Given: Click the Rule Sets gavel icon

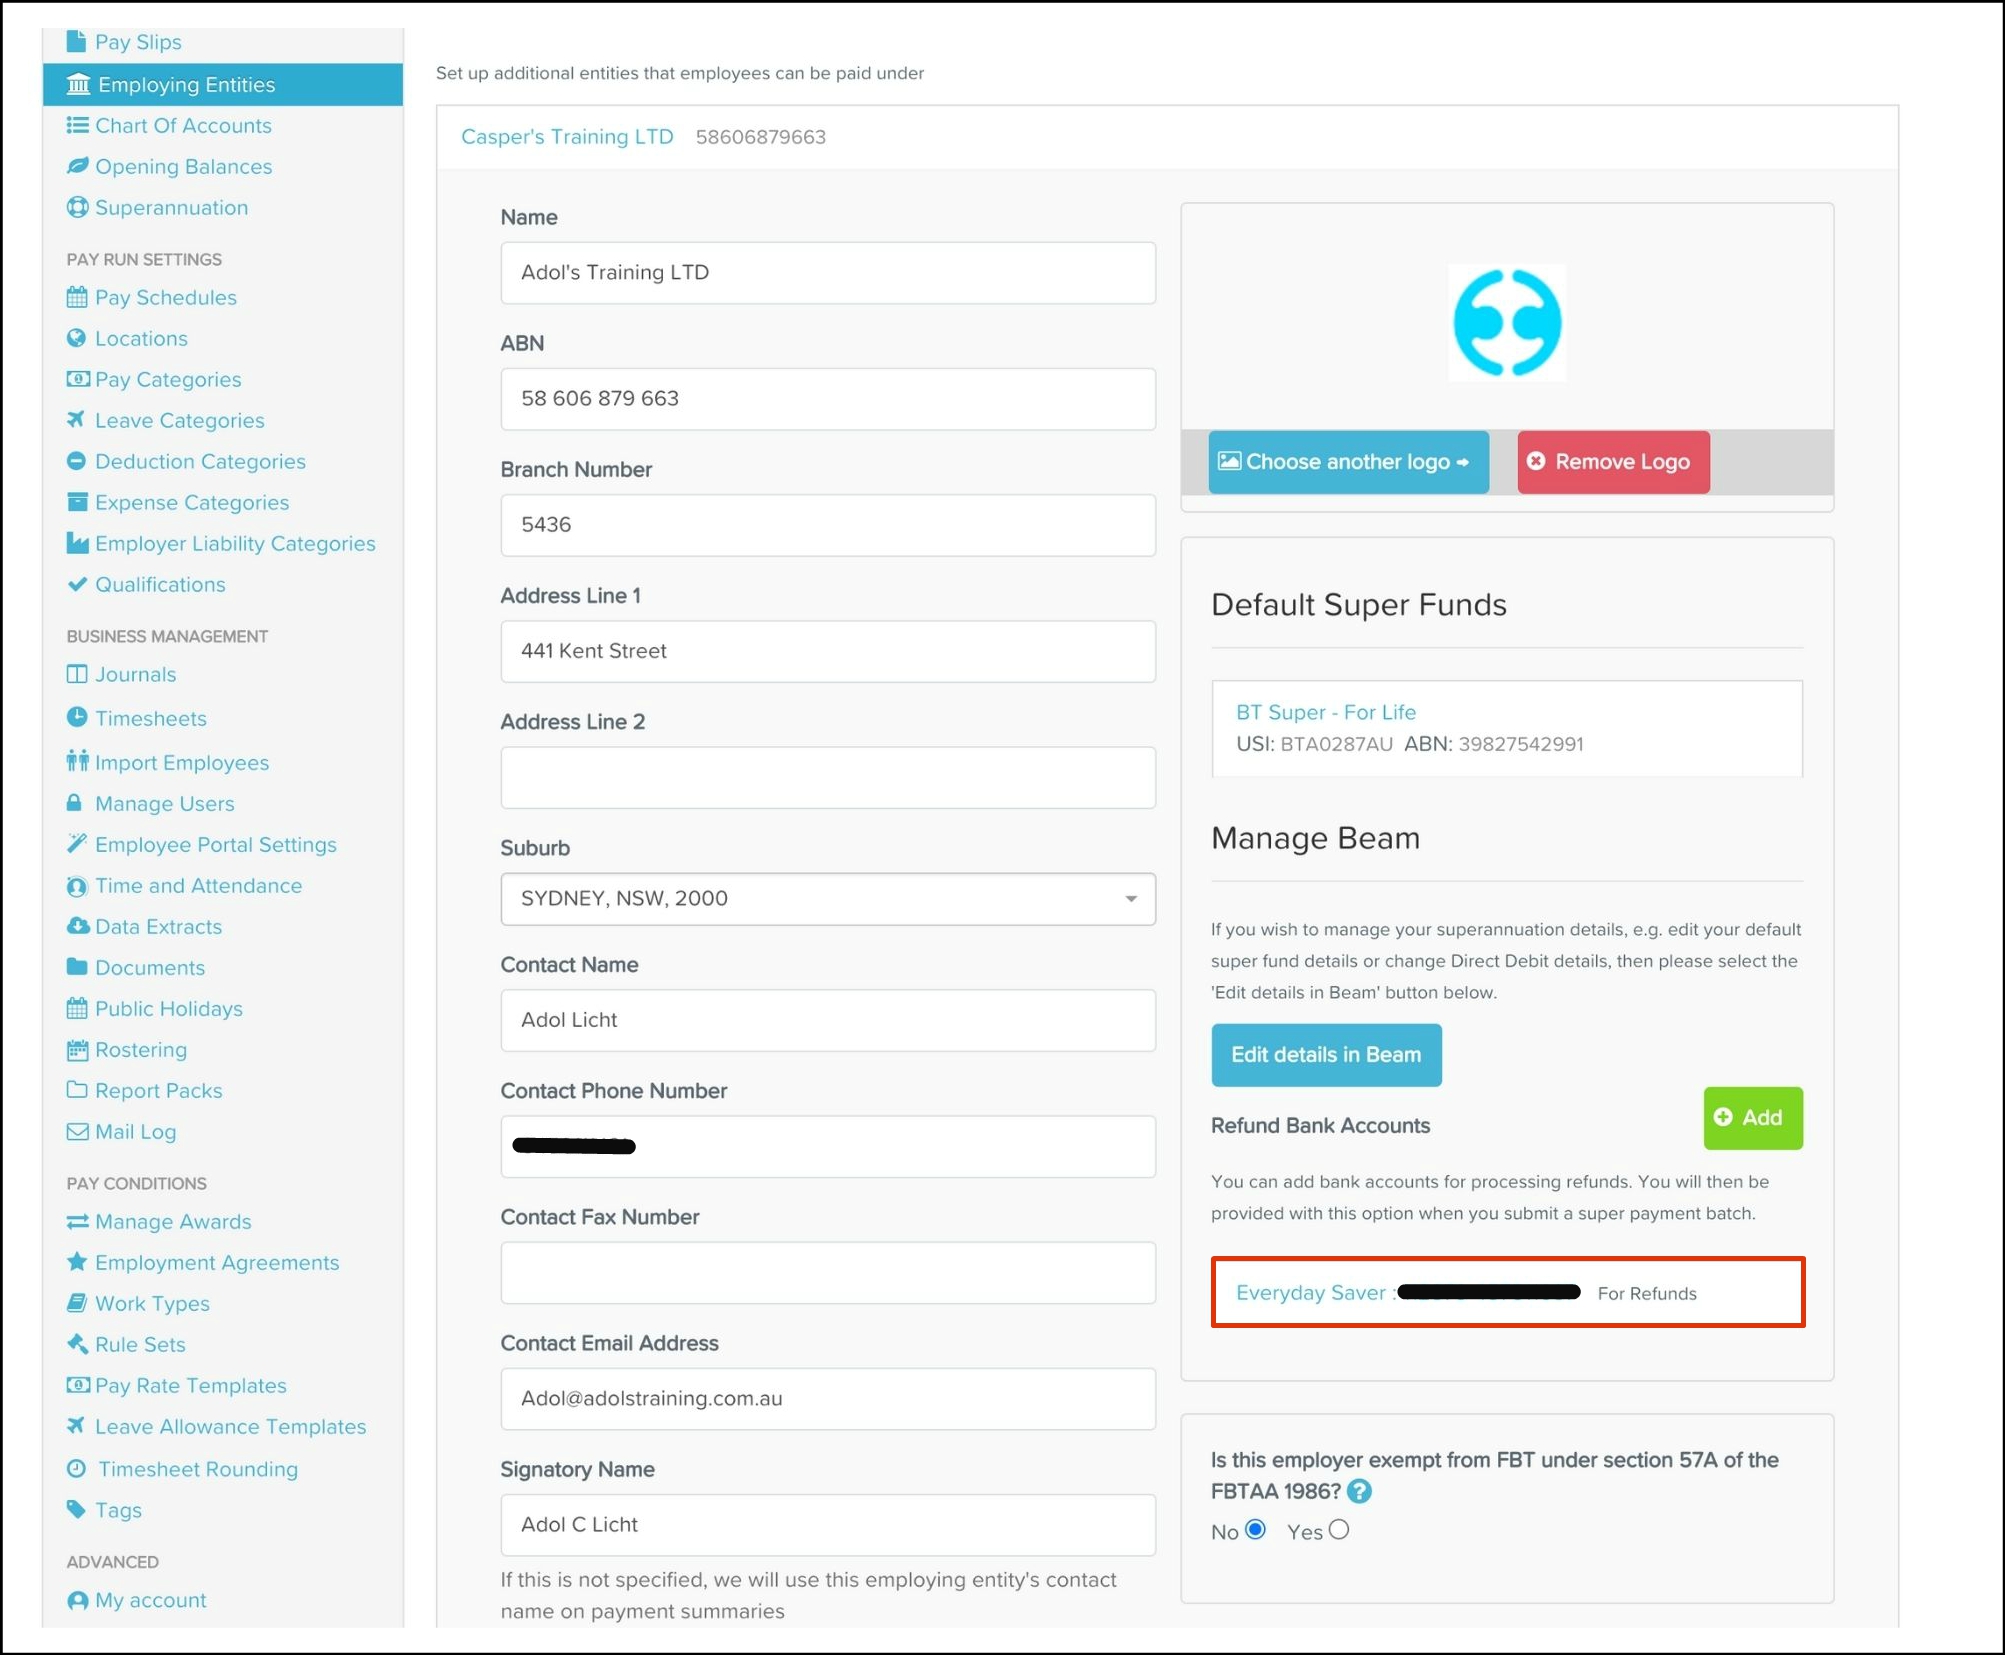Looking at the screenshot, I should pos(76,1344).
